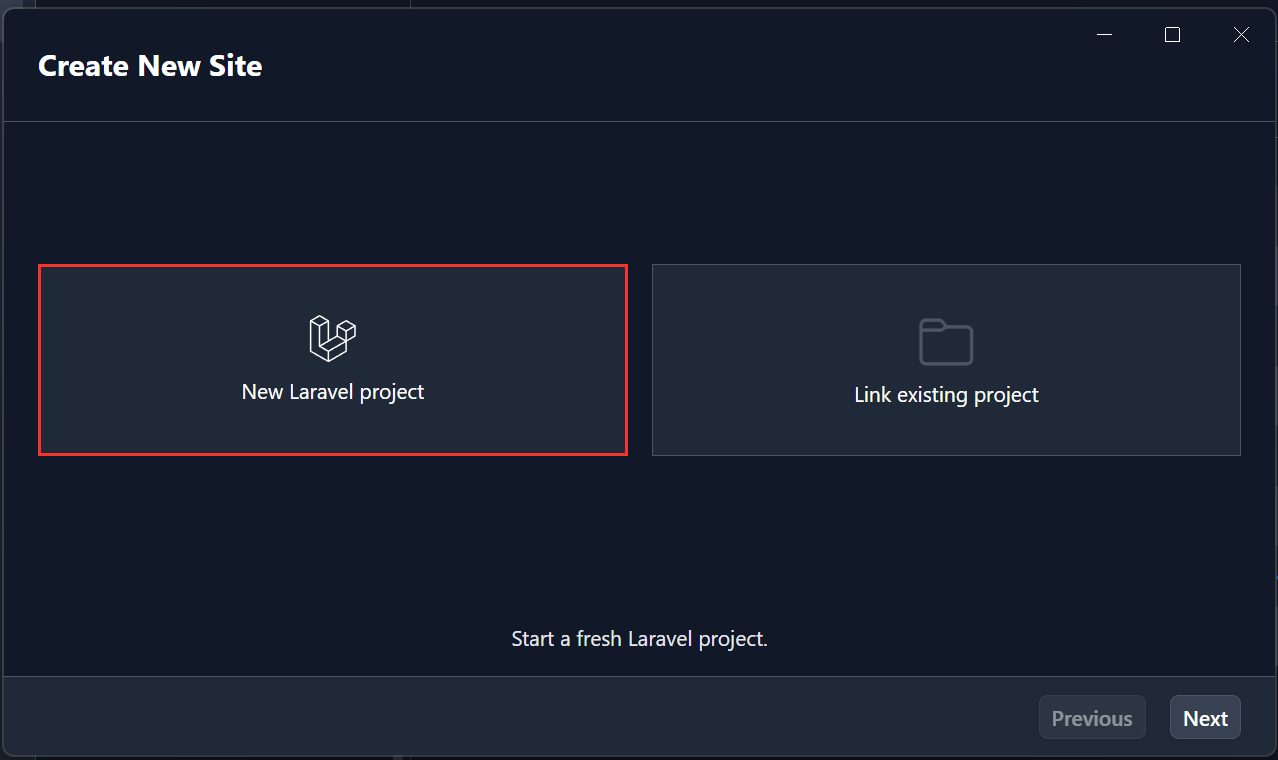Go to the Next step
The image size is (1278, 760).
point(1205,718)
